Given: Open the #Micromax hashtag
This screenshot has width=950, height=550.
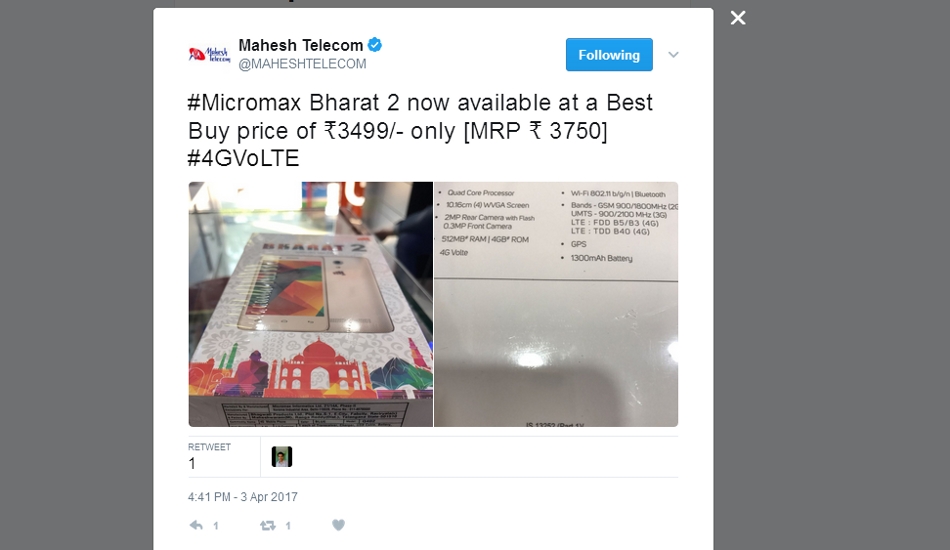Looking at the screenshot, I should pos(244,103).
